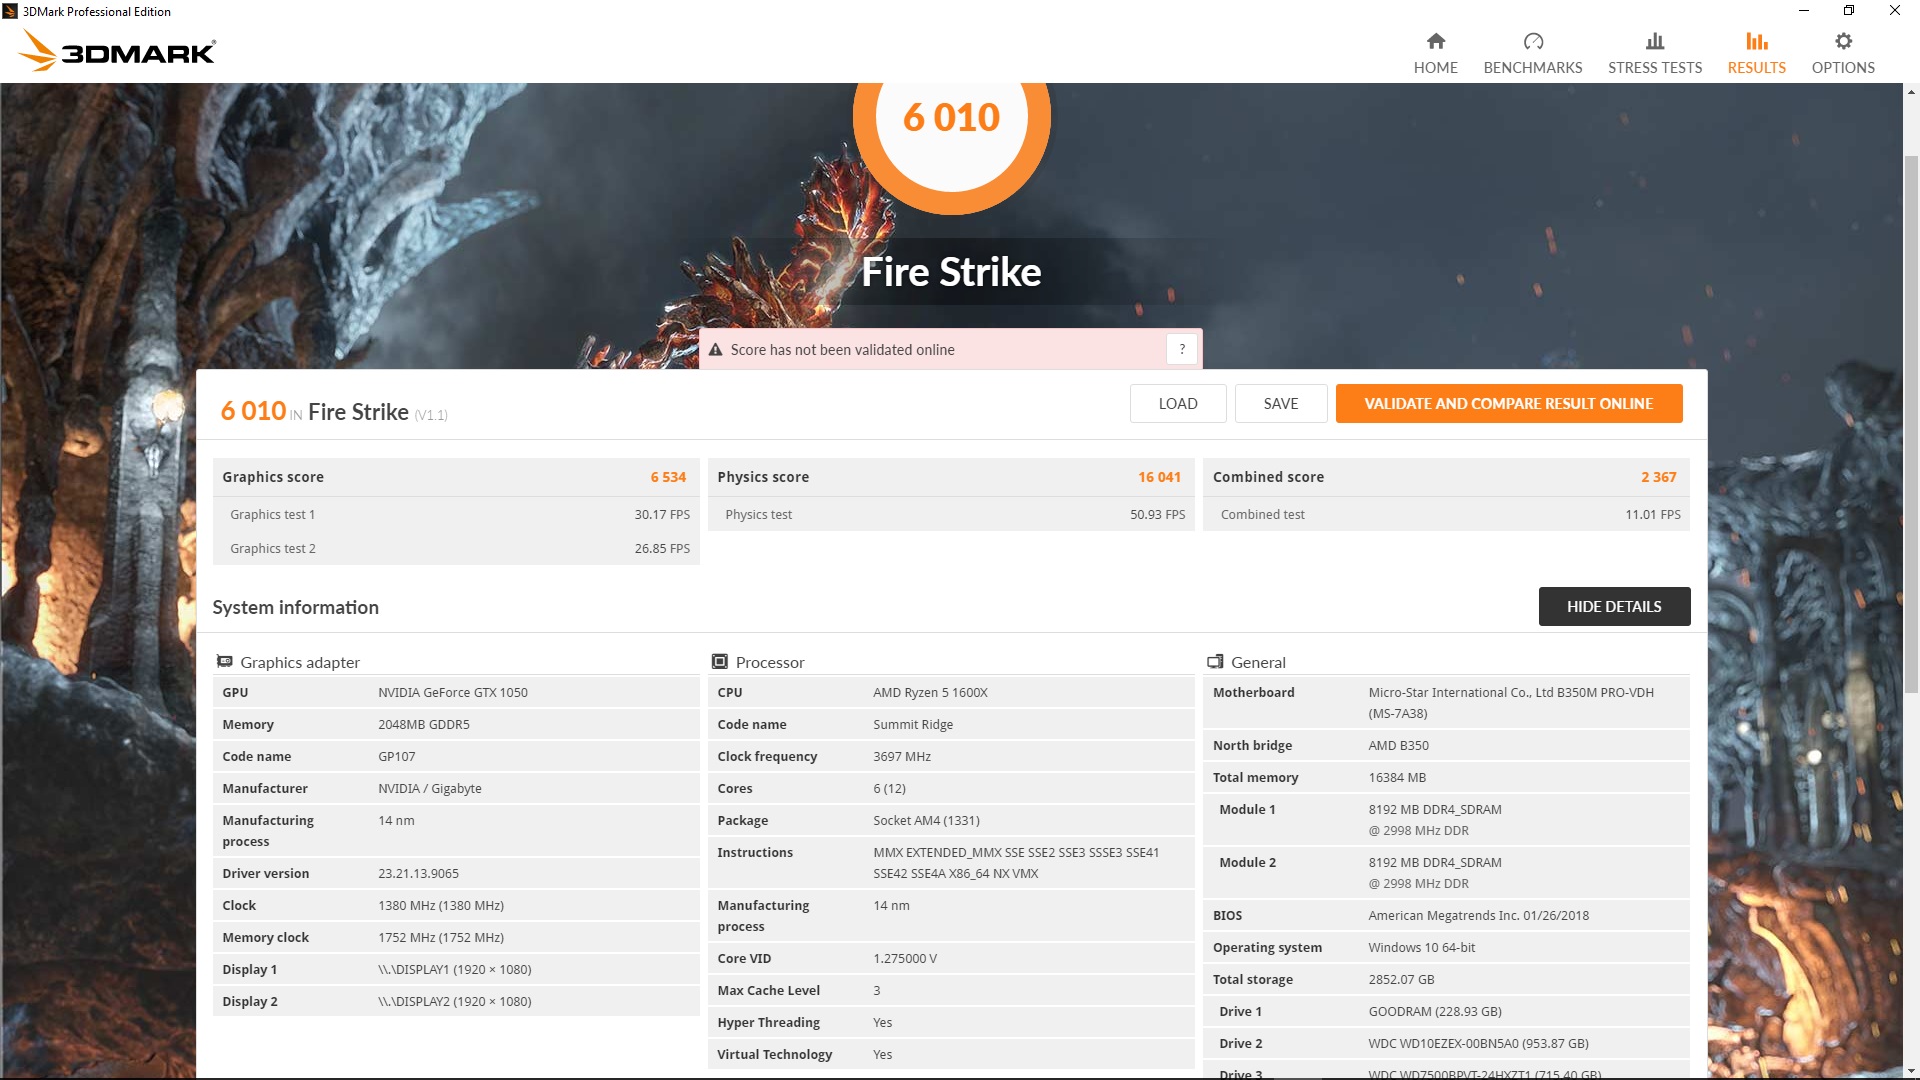1920x1080 pixels.
Task: Click the 3DMark title bar app icon
Action: (x=10, y=11)
